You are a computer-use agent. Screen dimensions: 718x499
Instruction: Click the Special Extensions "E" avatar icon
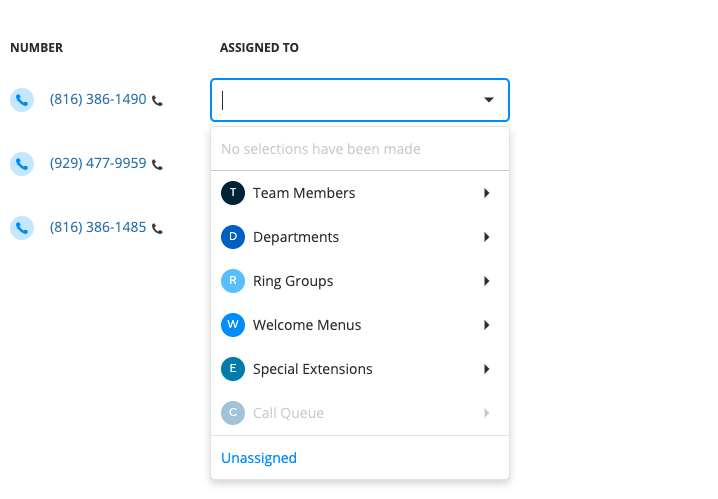click(233, 369)
